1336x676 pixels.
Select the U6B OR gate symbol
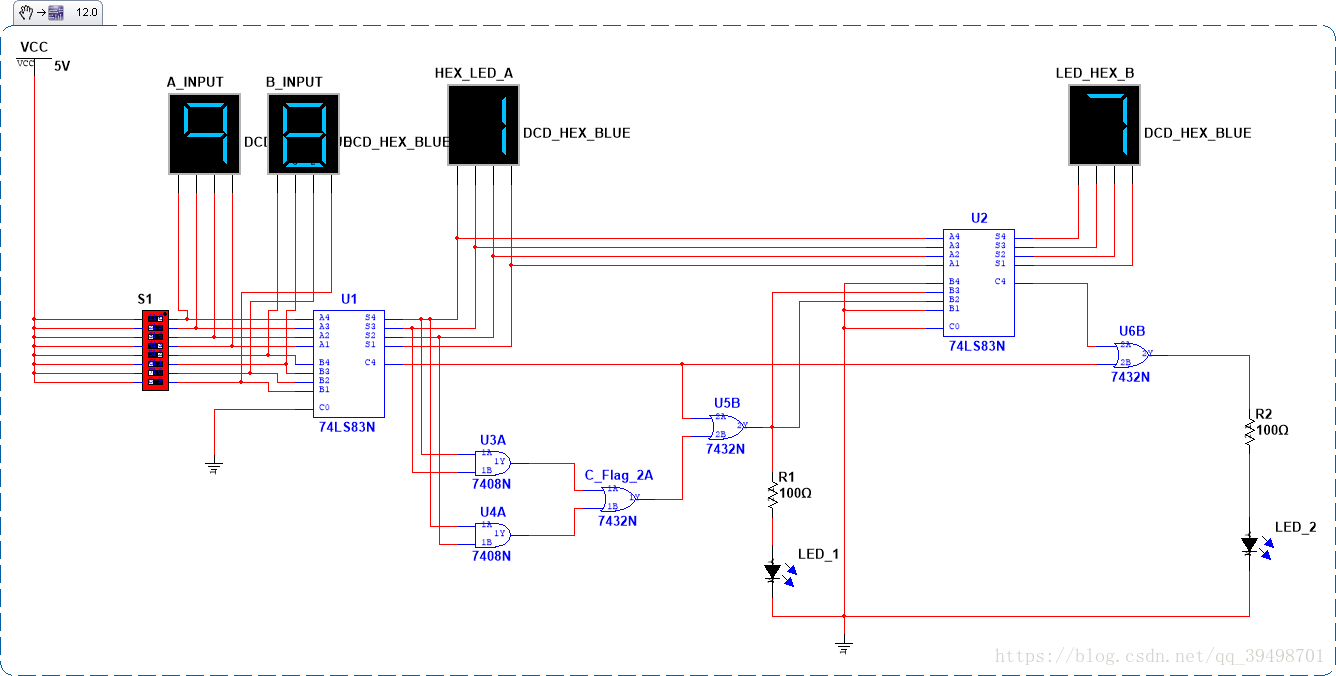pyautogui.click(x=1132, y=355)
